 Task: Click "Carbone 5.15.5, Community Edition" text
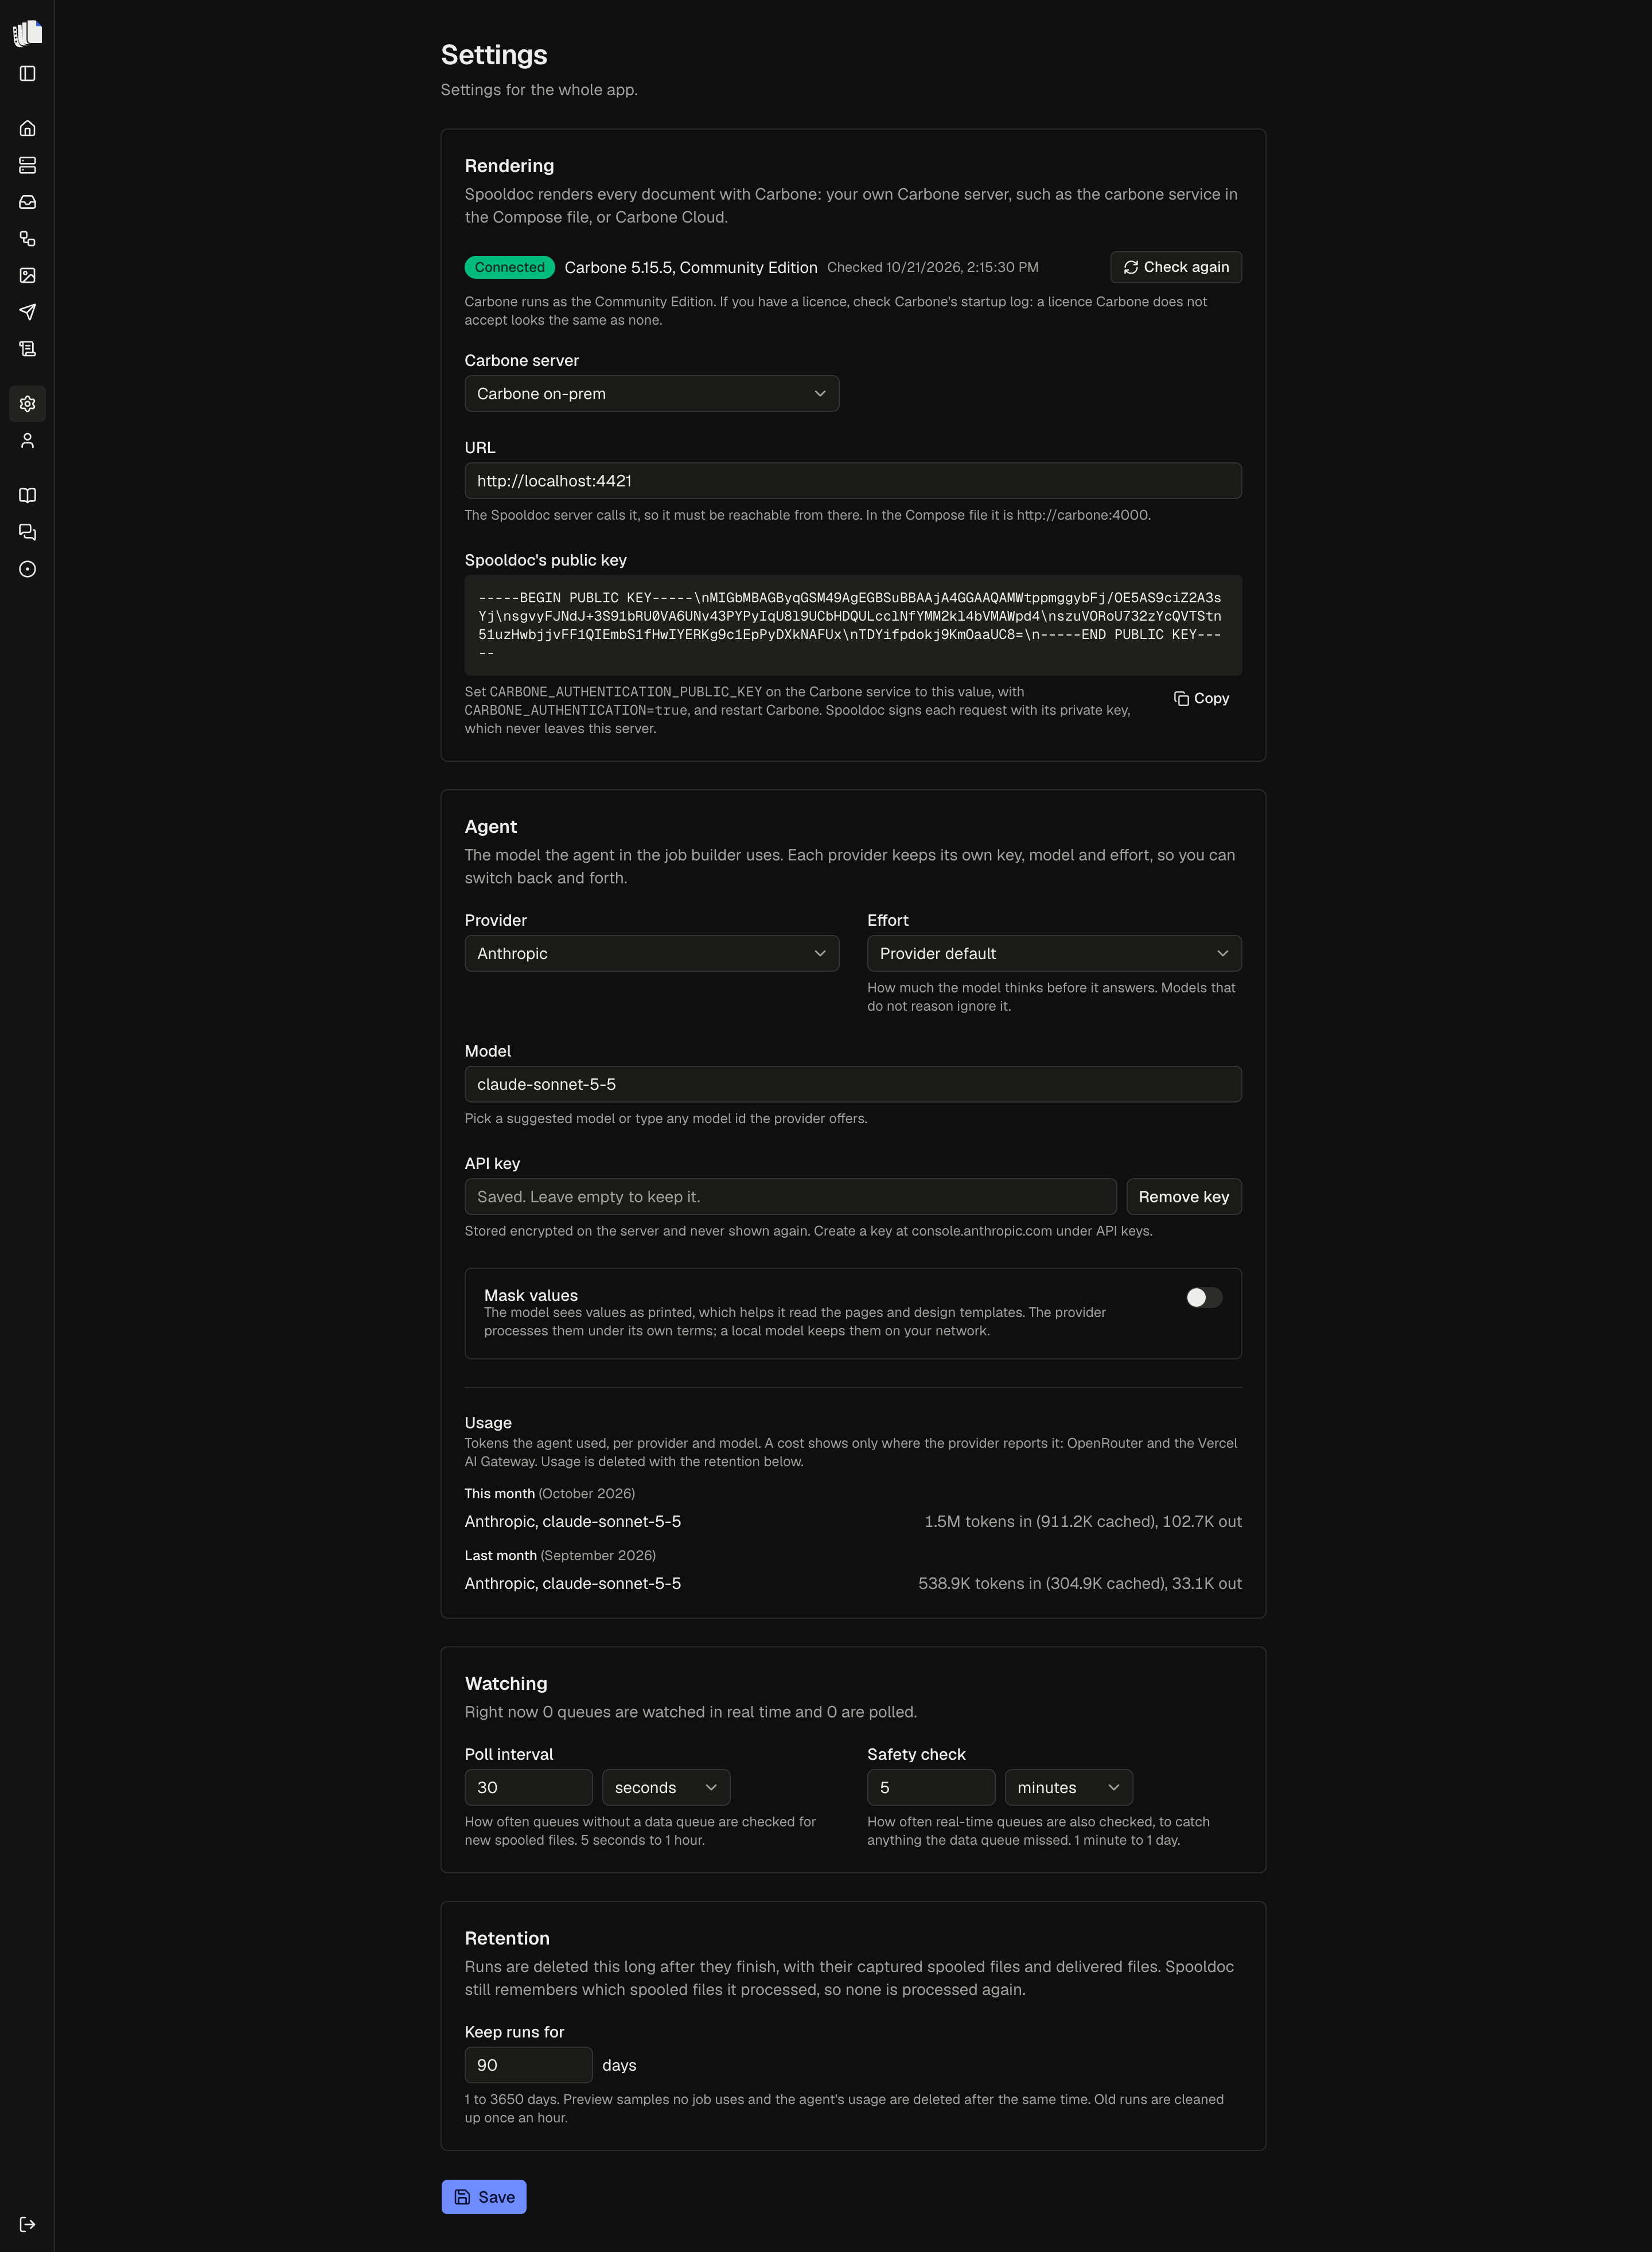click(x=691, y=268)
